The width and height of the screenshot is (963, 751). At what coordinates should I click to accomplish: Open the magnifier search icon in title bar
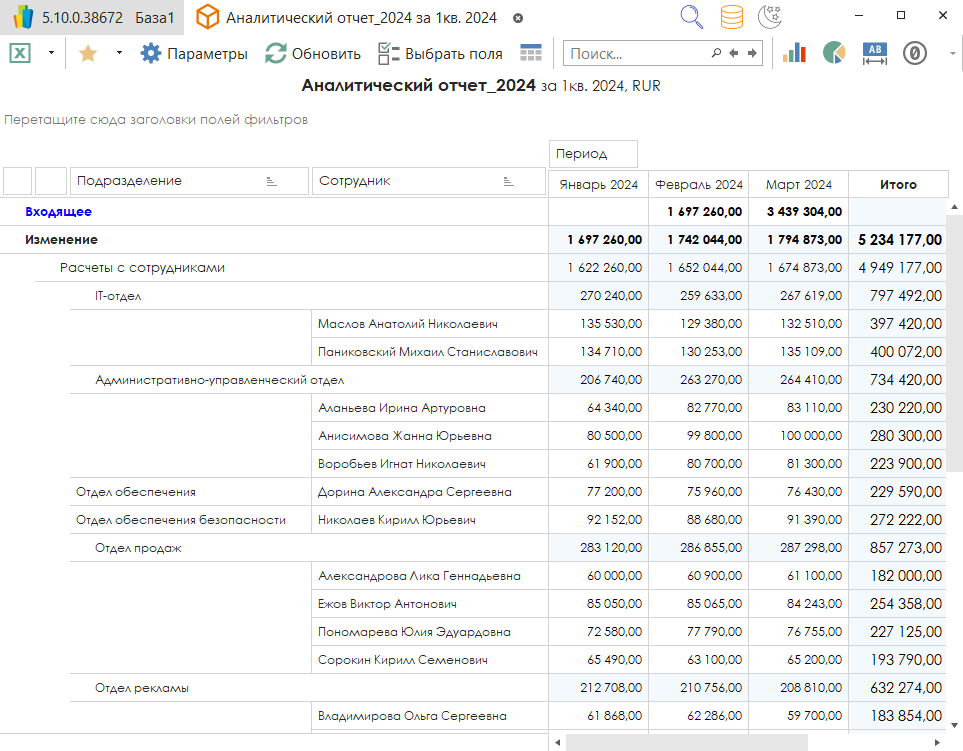(691, 17)
